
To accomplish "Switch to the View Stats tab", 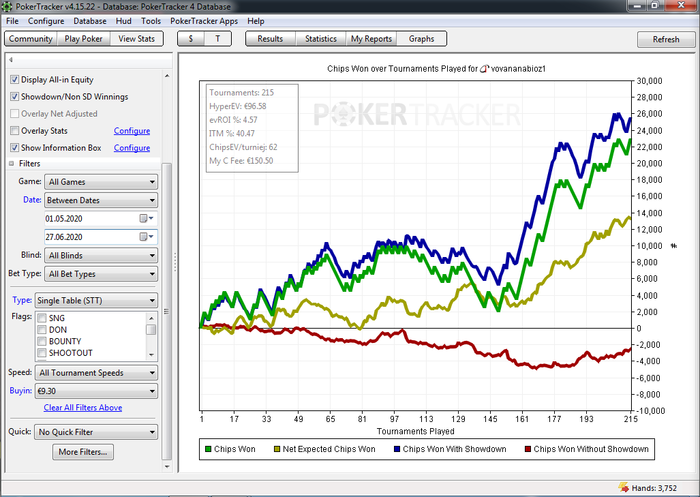I will 137,39.
